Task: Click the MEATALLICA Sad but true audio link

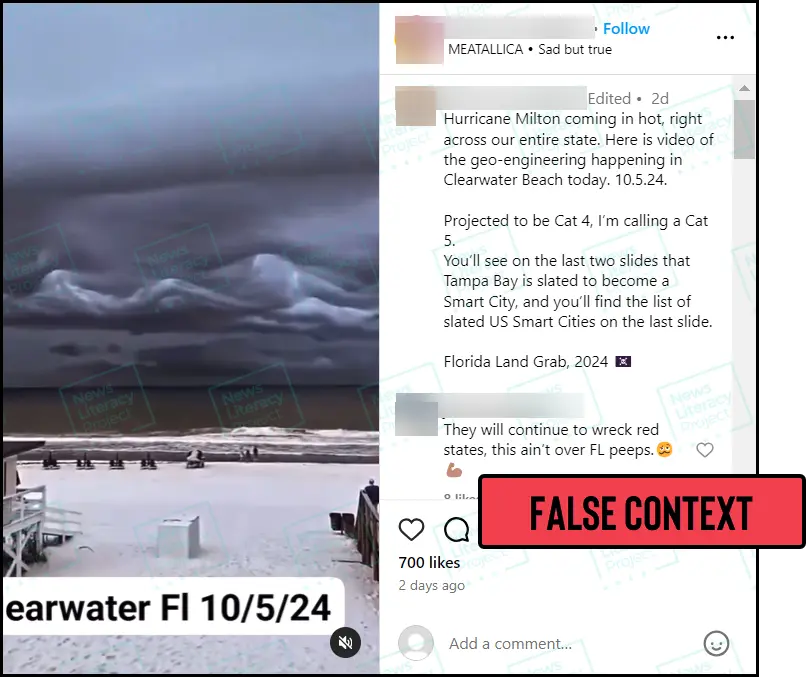Action: tap(530, 49)
